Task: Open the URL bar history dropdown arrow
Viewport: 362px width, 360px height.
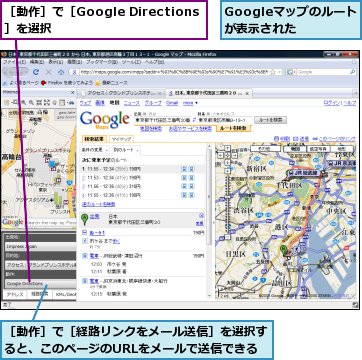Action: (279, 72)
